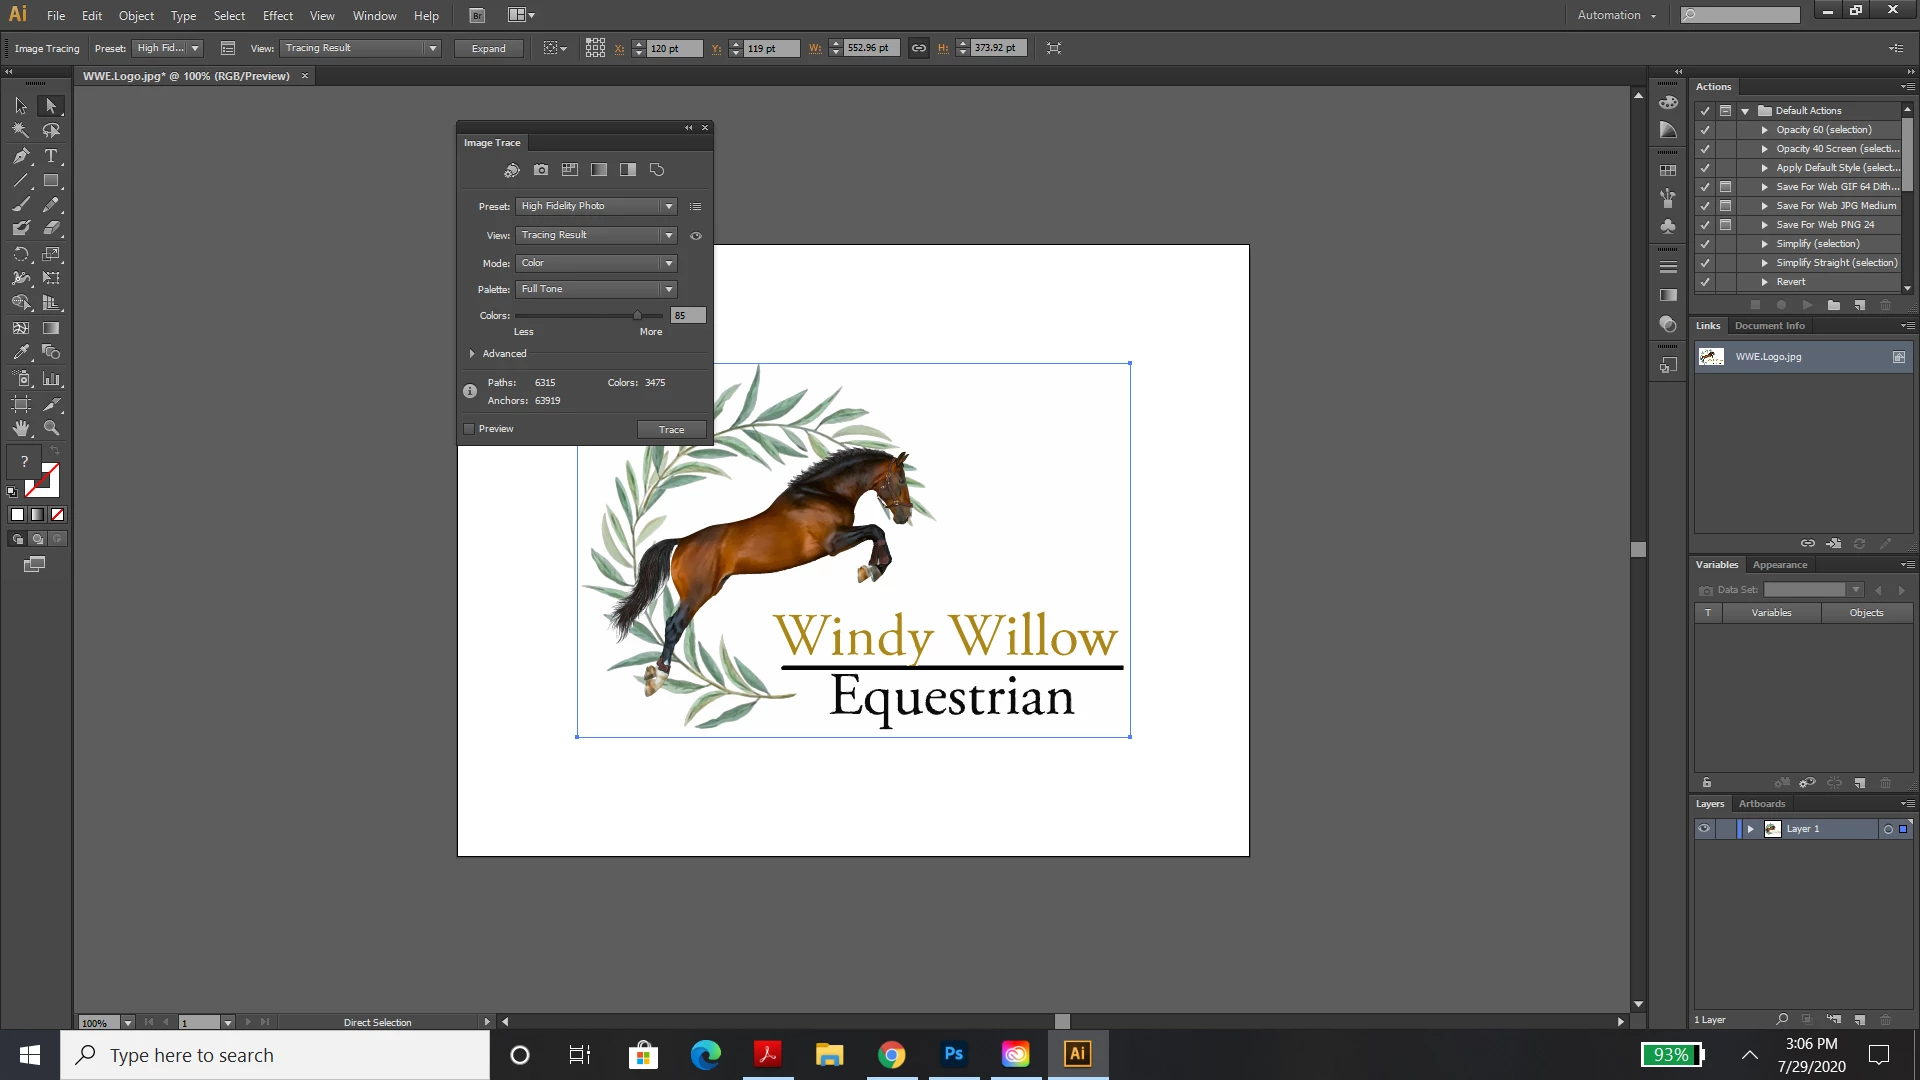Toggle checkmark for Opacity 60 action
The width and height of the screenshot is (1920, 1080).
click(x=1705, y=130)
